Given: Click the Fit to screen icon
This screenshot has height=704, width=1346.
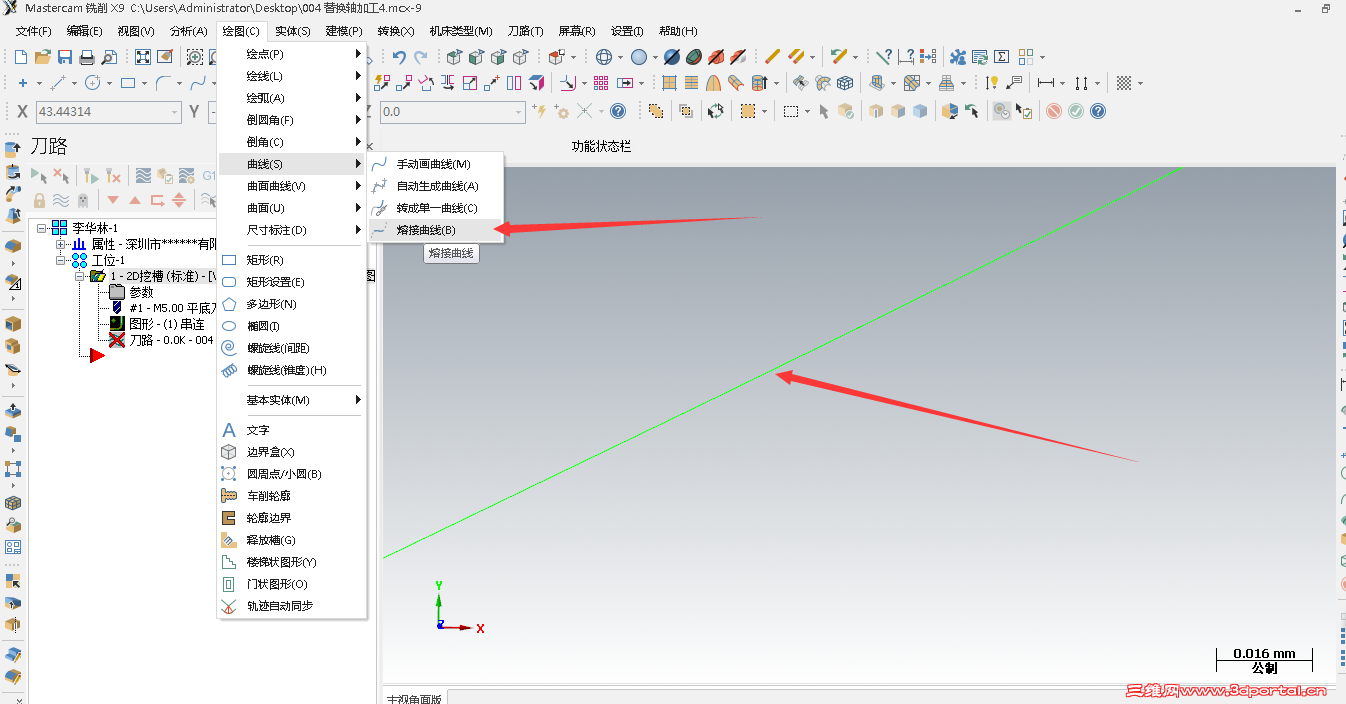Looking at the screenshot, I should click(143, 57).
